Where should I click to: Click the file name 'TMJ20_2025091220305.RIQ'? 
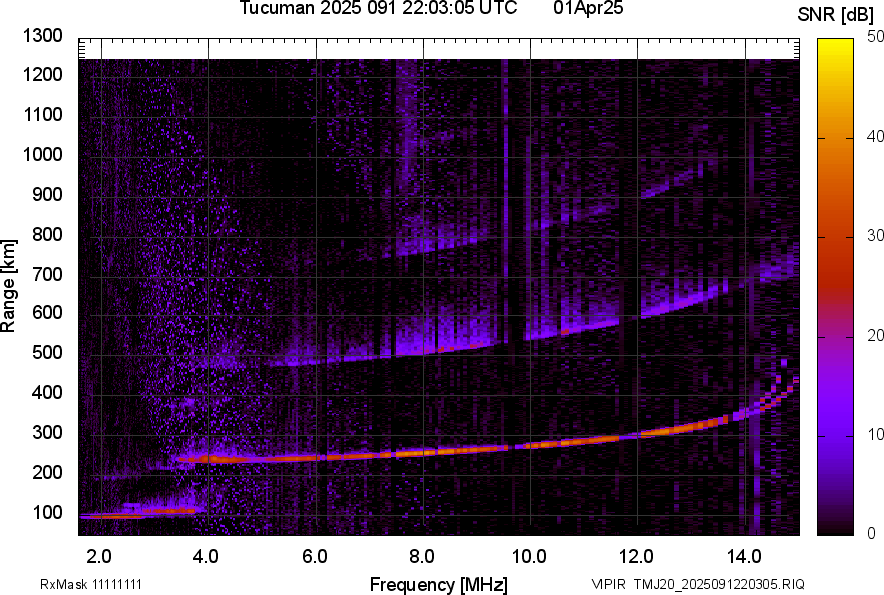719,584
